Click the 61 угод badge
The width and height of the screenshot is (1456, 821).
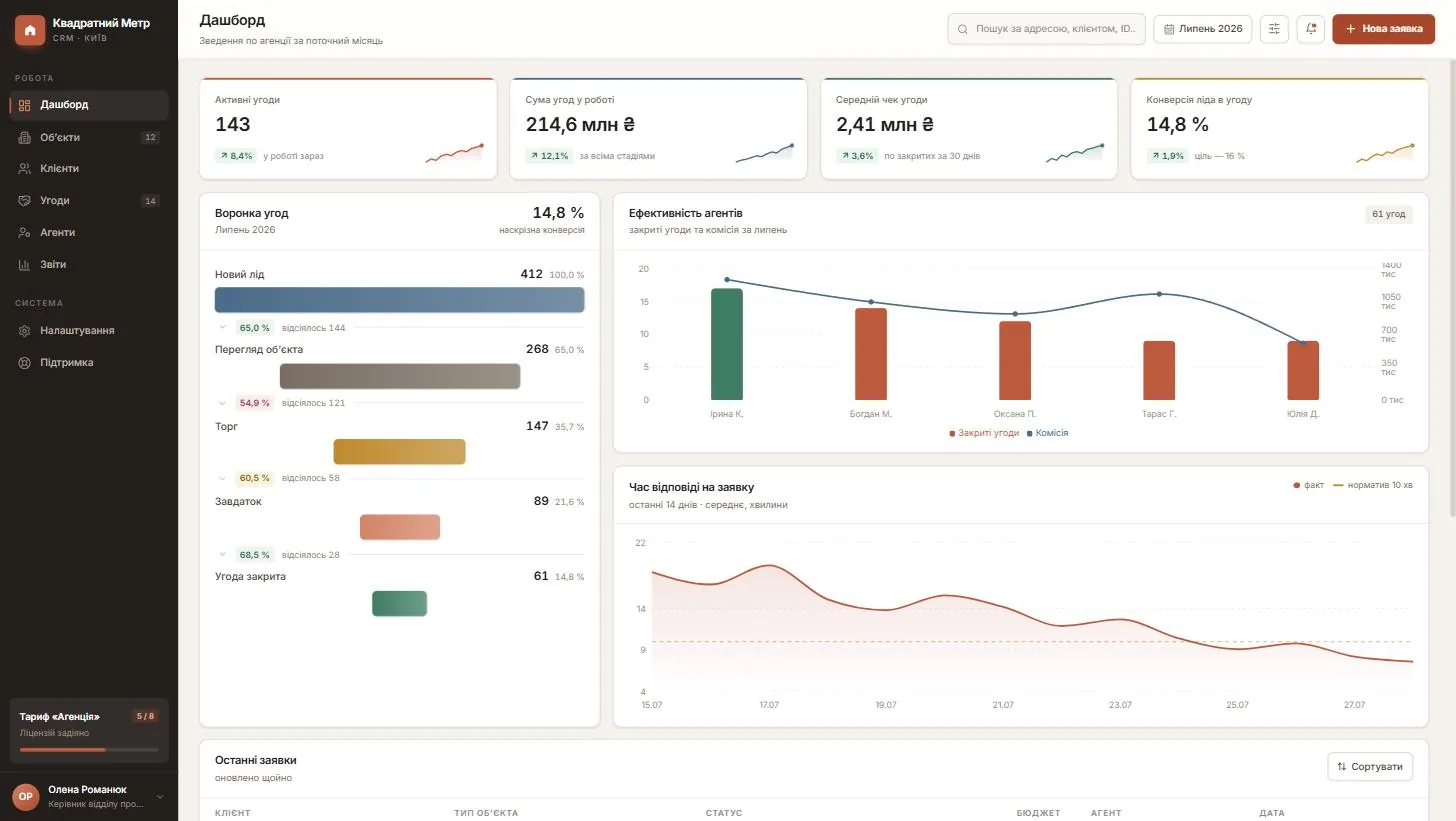pos(1389,214)
